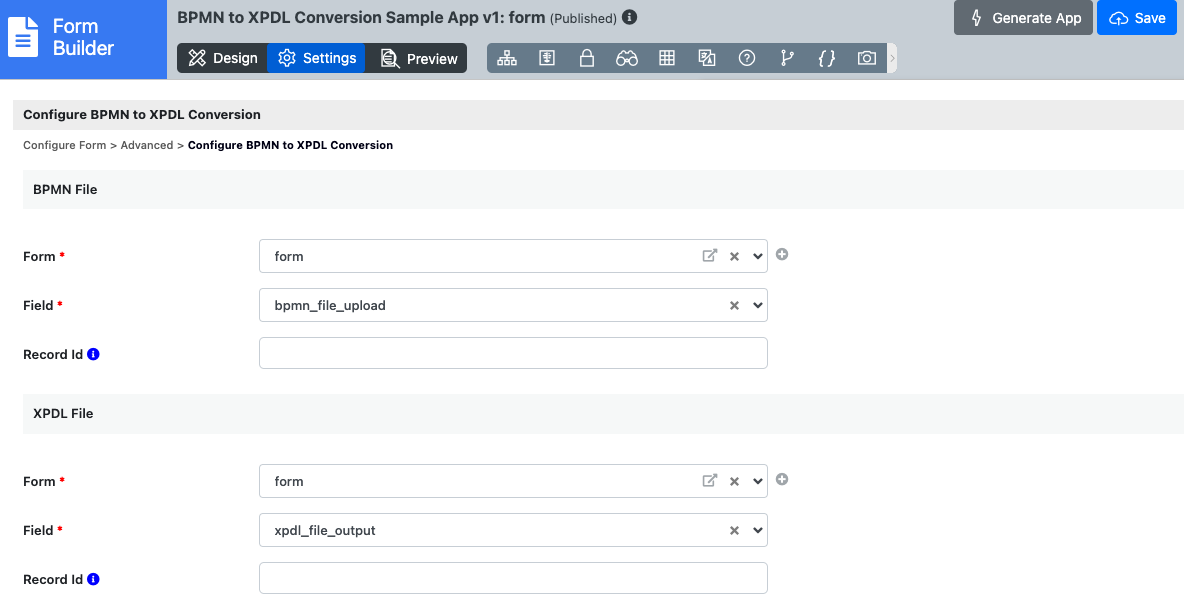Clear the xpdl_file_output field selection

point(734,531)
